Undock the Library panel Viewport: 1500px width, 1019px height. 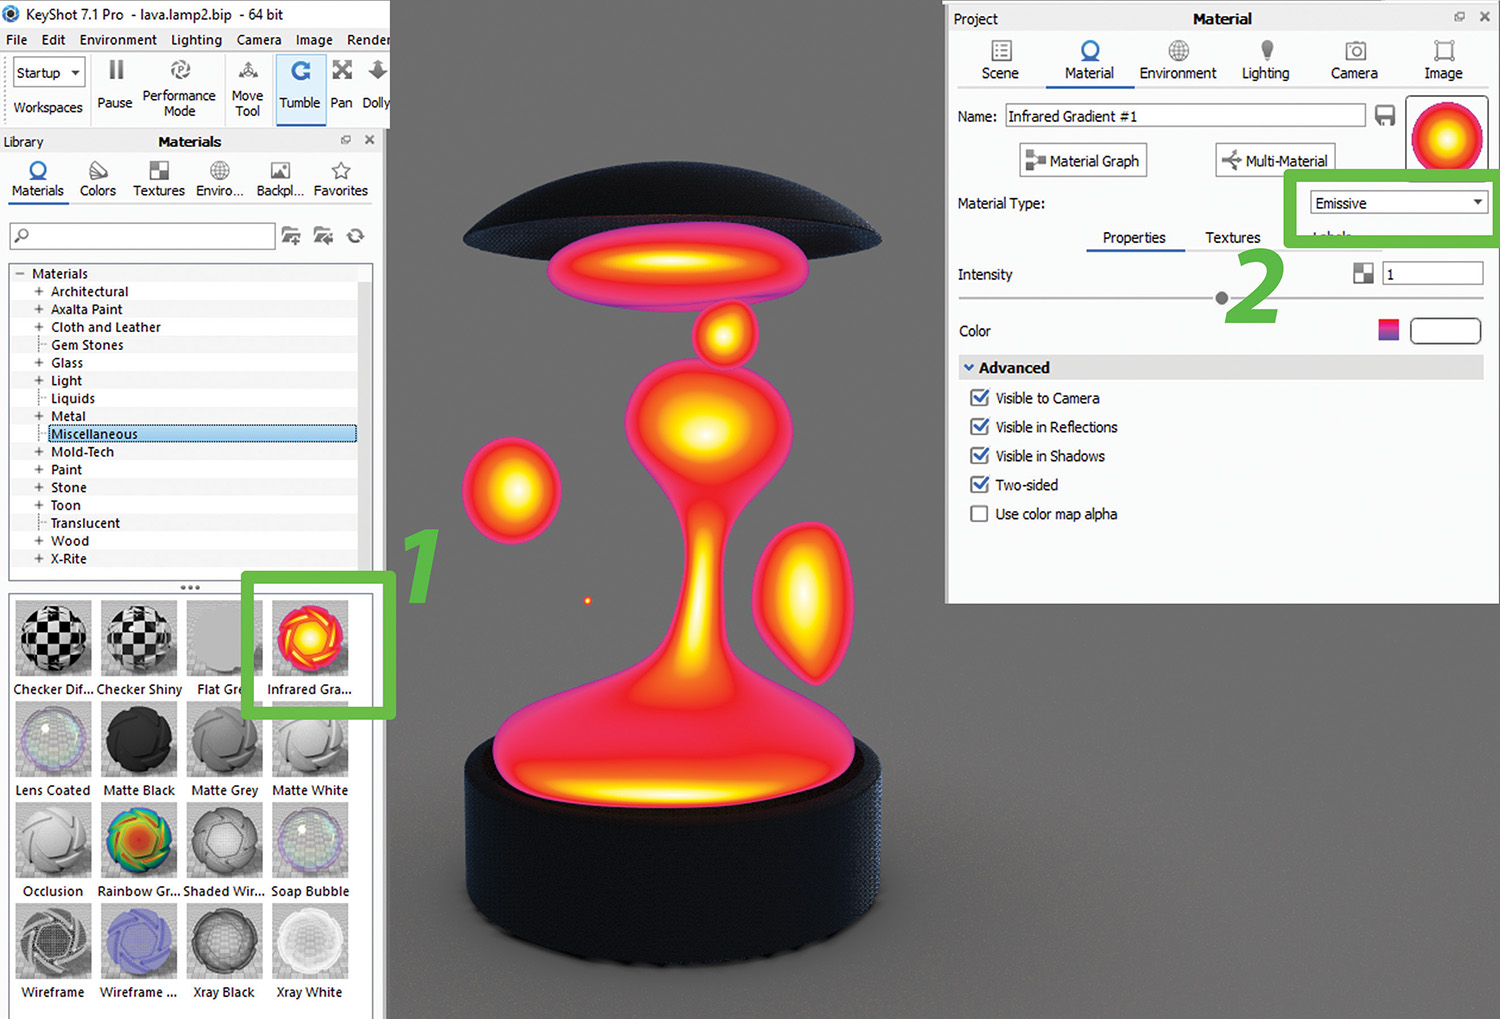point(346,140)
